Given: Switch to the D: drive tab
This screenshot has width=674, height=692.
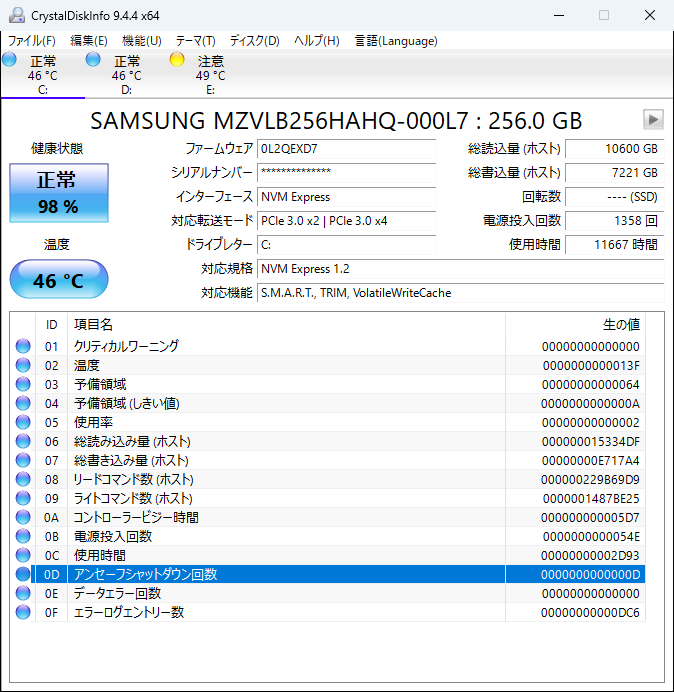Looking at the screenshot, I should pyautogui.click(x=126, y=75).
